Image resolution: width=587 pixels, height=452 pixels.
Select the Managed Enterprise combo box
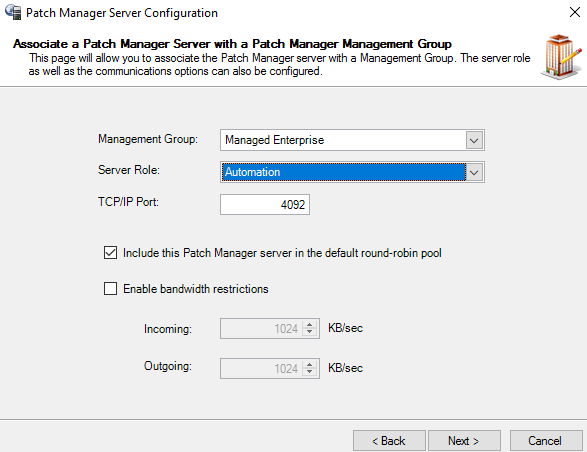coord(352,140)
